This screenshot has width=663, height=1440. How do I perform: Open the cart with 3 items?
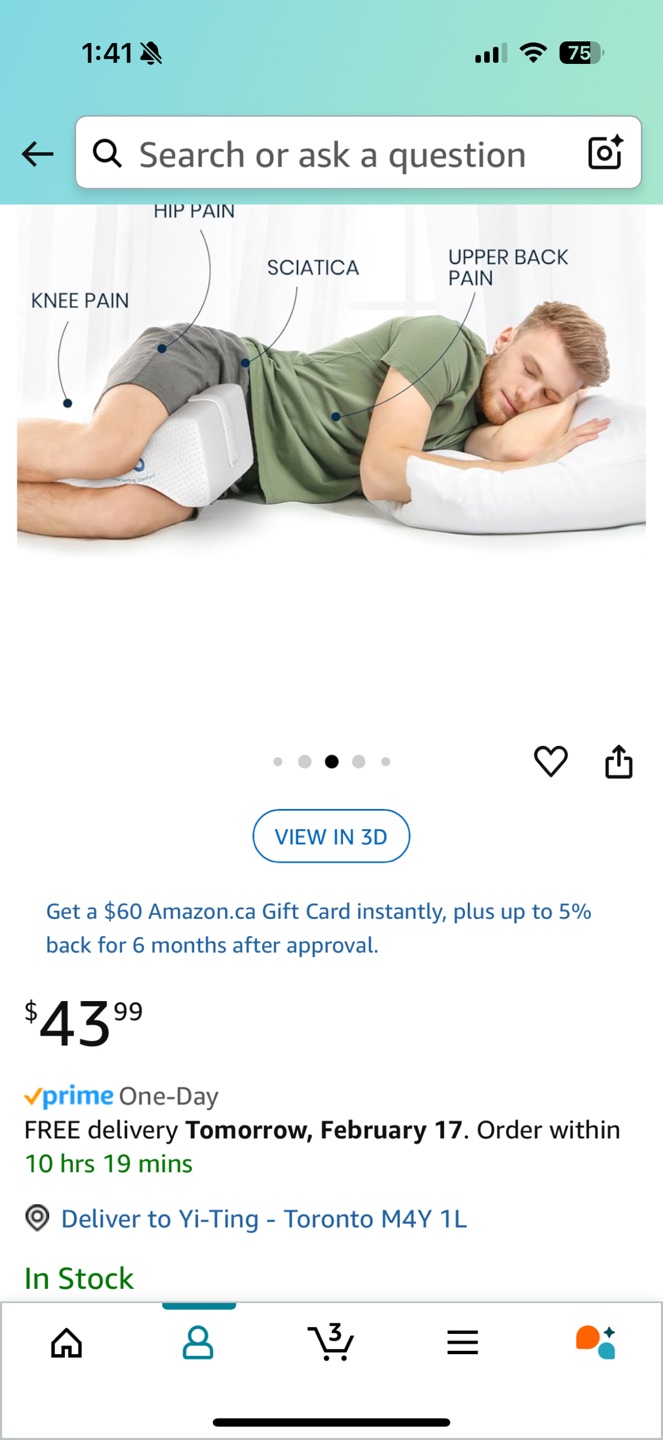pos(331,1342)
